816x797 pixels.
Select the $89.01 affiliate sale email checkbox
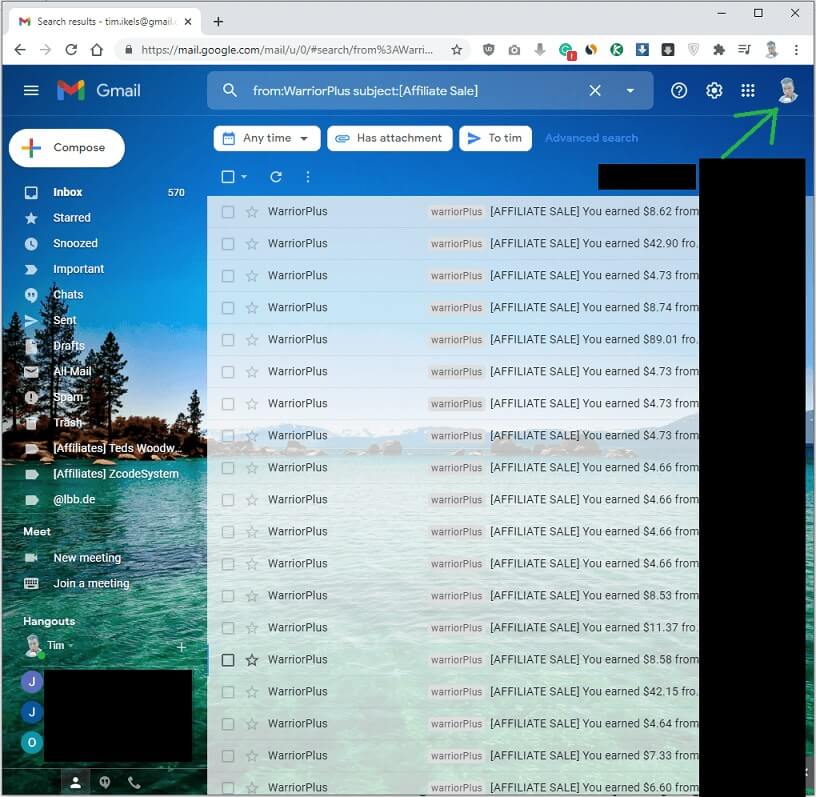tap(228, 340)
